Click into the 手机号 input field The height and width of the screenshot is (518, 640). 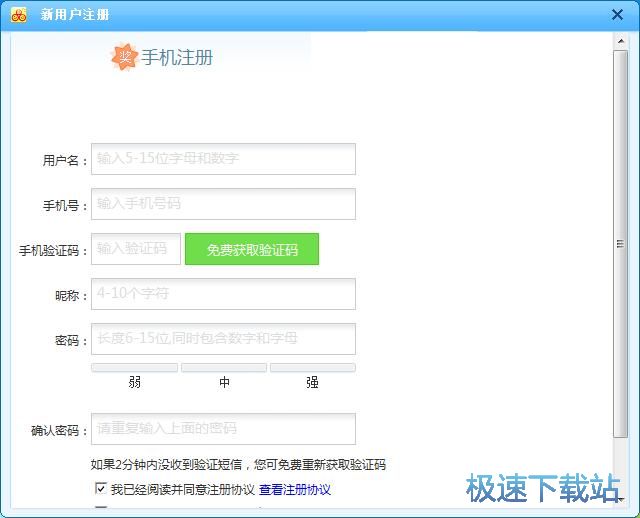pyautogui.click(x=223, y=204)
